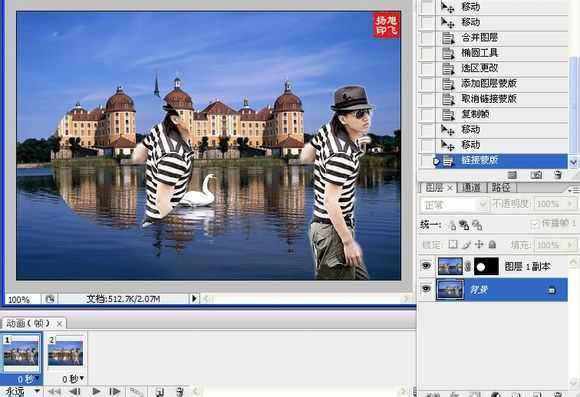Open the Layers panel options menu icon
Screen dimensions: 580x397
click(574, 190)
